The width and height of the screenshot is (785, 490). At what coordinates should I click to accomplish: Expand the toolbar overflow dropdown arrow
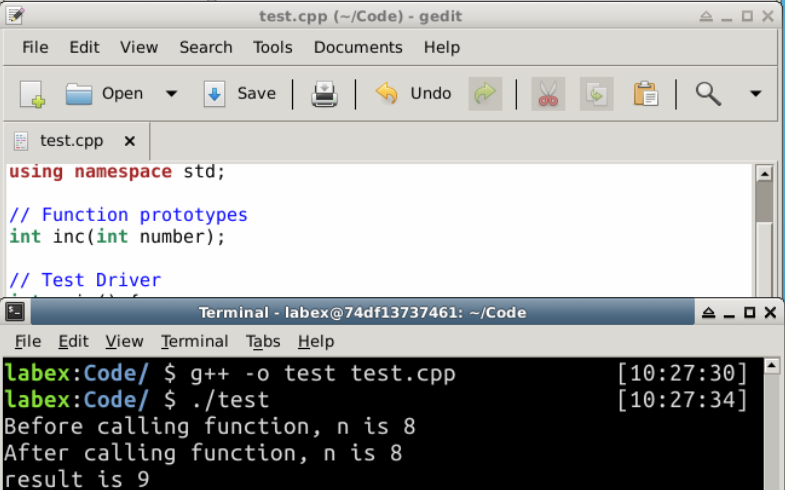click(x=755, y=94)
